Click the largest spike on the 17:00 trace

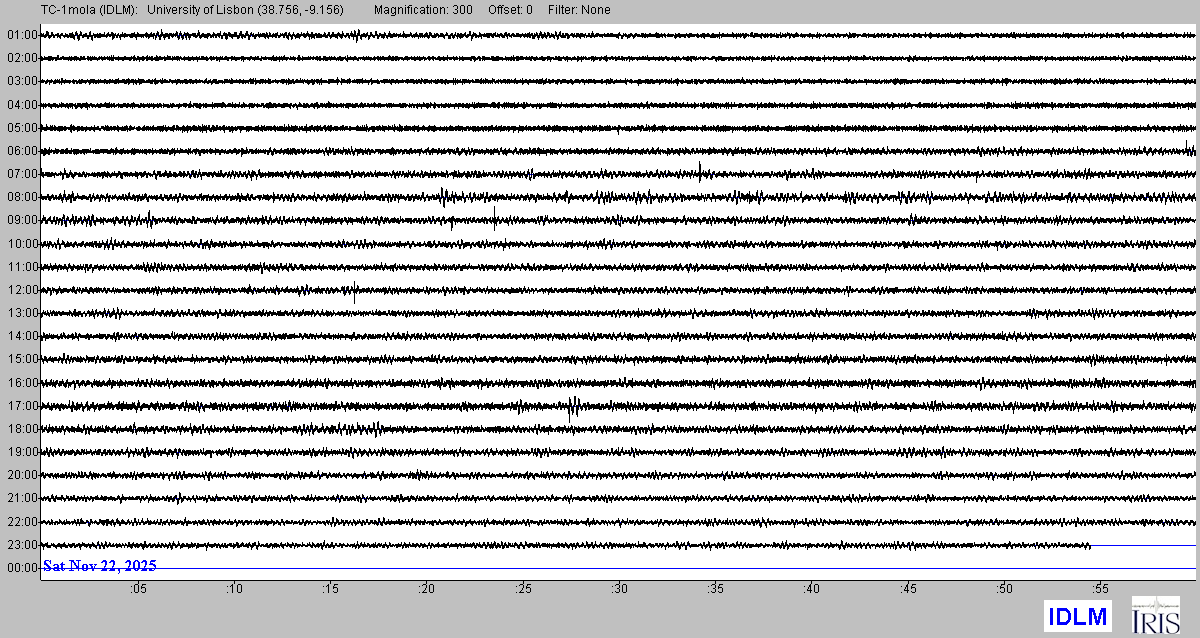pos(573,406)
